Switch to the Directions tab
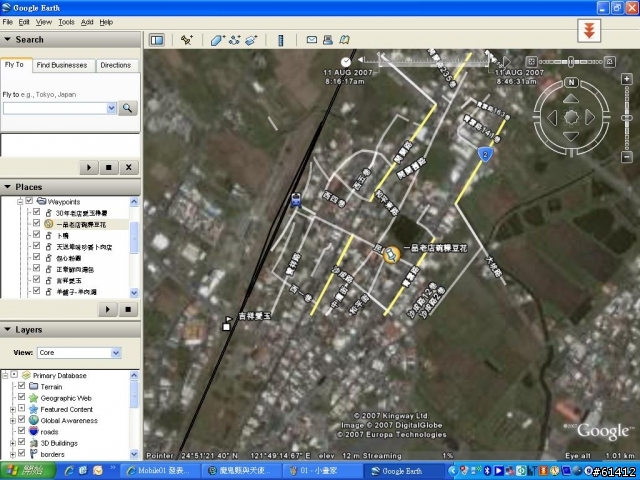 point(116,65)
